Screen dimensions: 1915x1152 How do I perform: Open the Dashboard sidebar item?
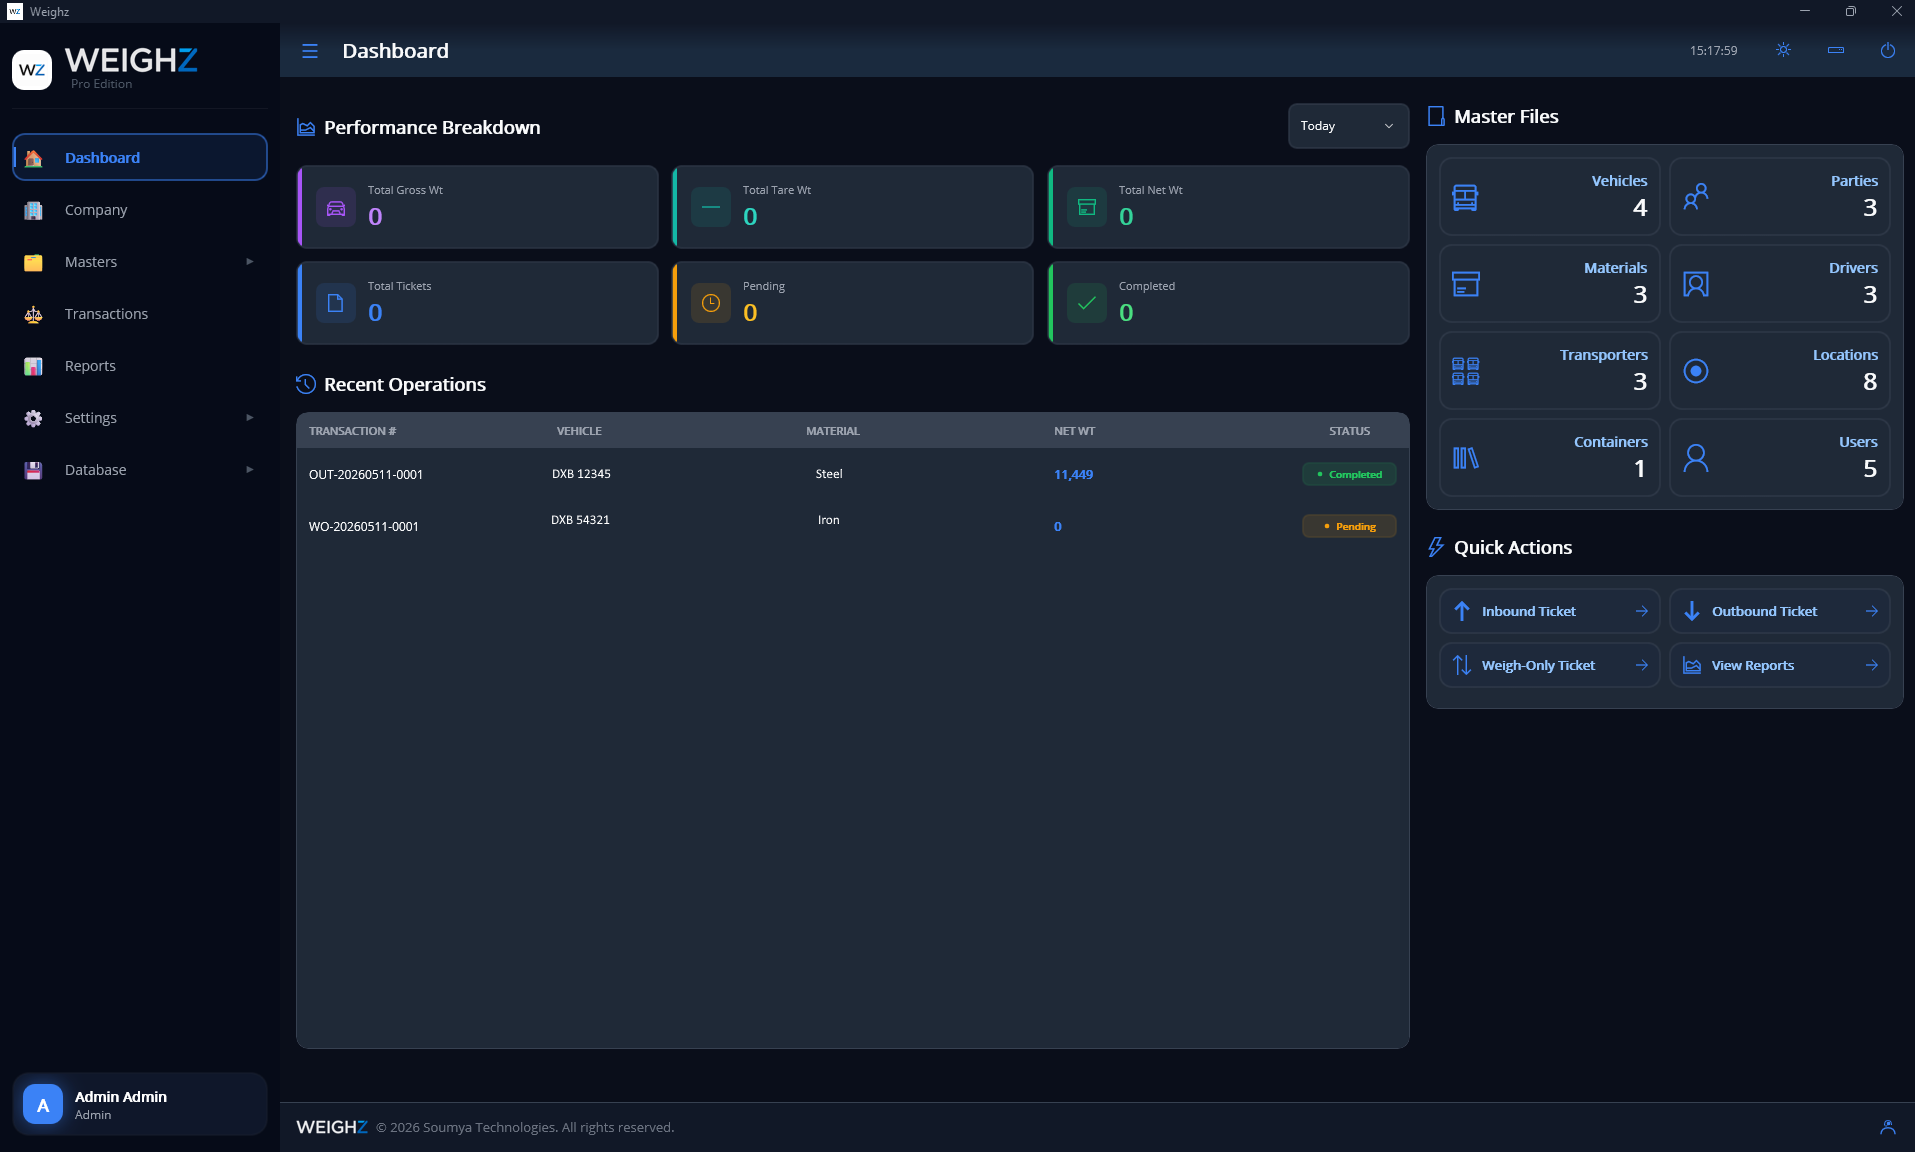coord(140,157)
